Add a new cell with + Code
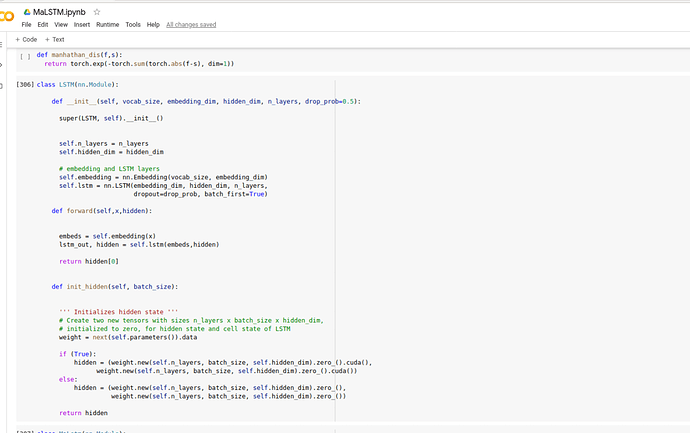 coord(26,39)
